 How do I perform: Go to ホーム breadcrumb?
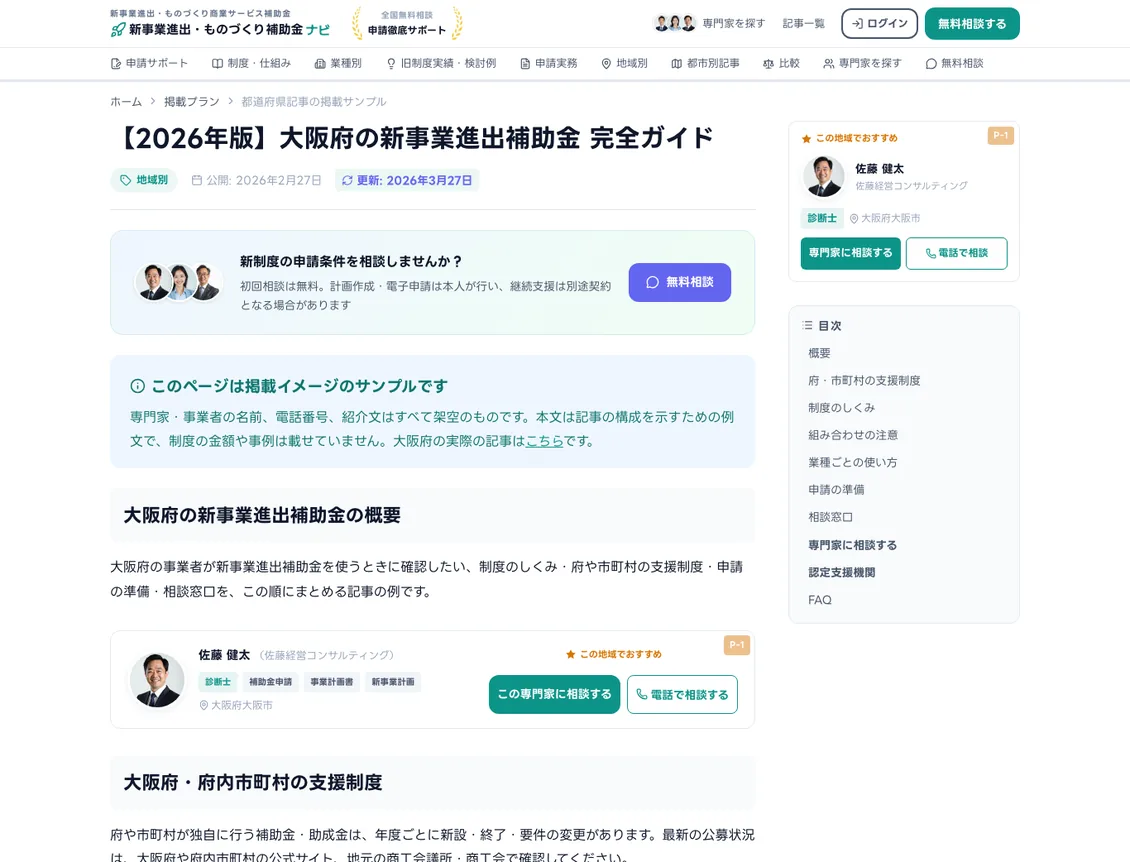tap(126, 102)
